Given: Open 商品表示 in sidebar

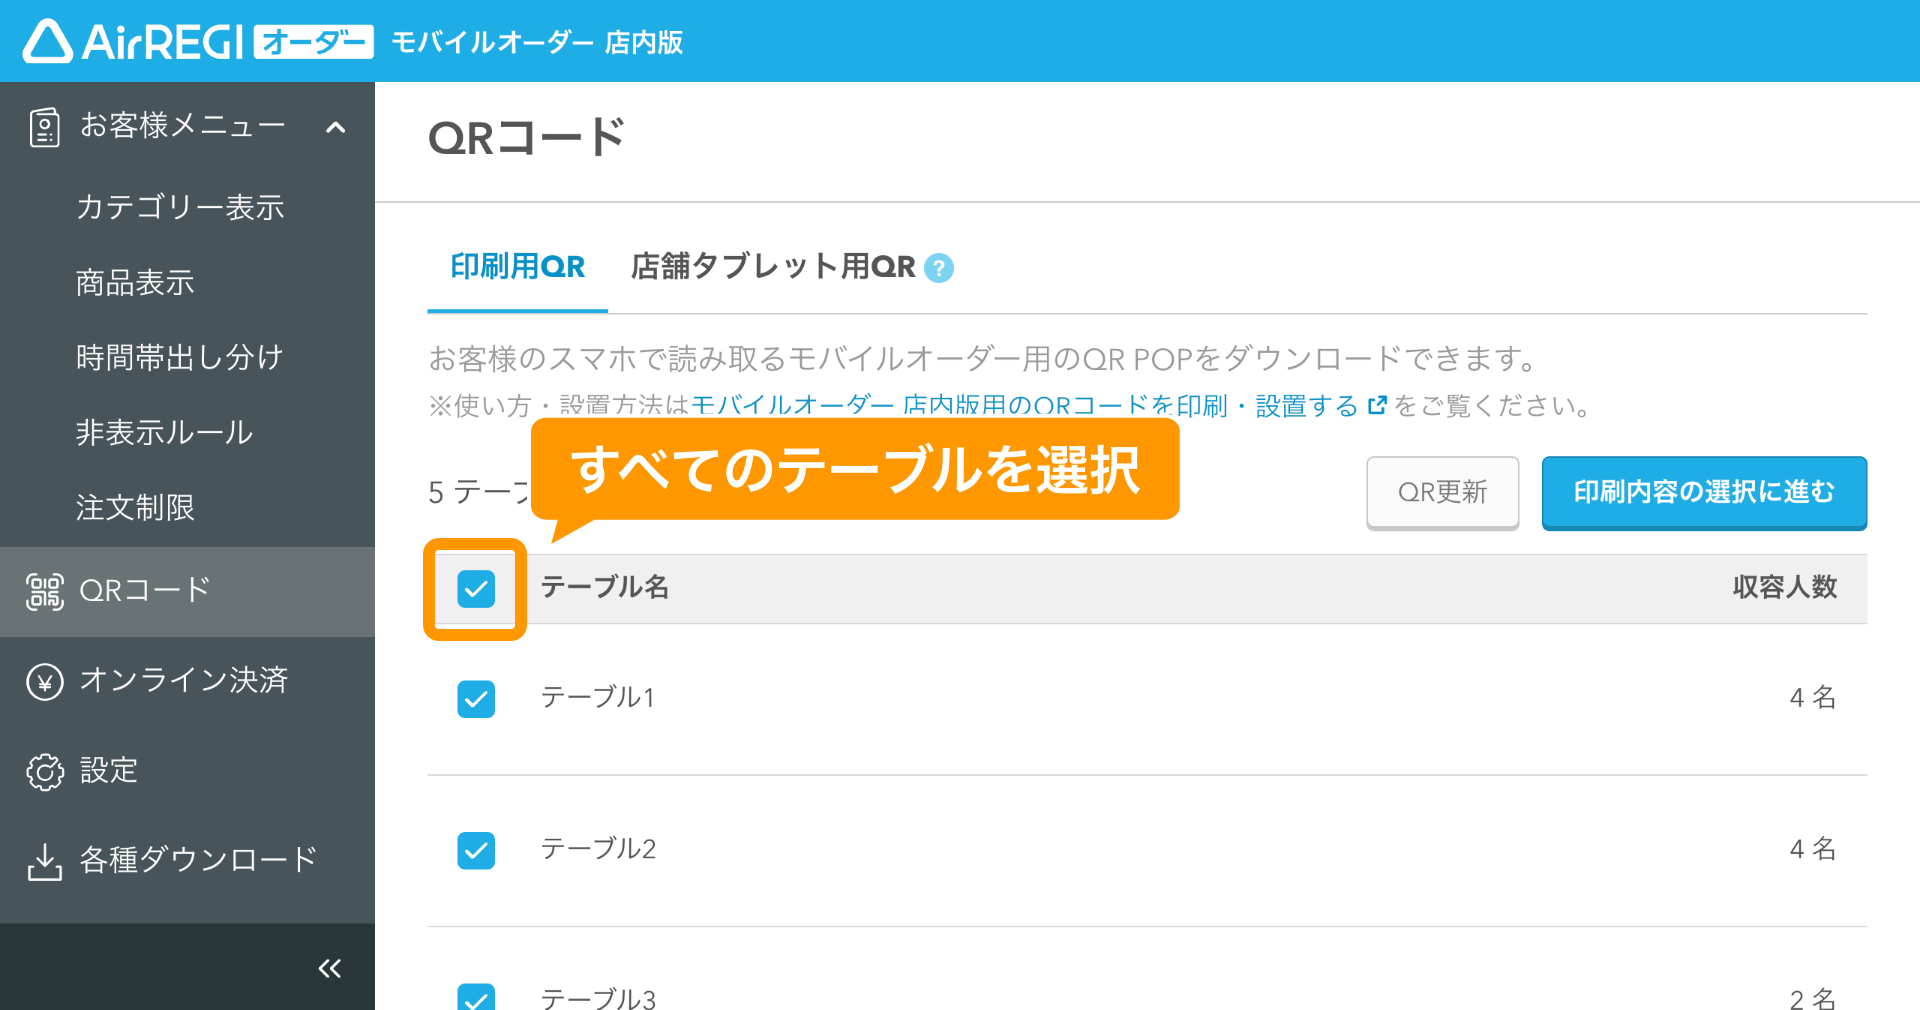Looking at the screenshot, I should coord(135,282).
